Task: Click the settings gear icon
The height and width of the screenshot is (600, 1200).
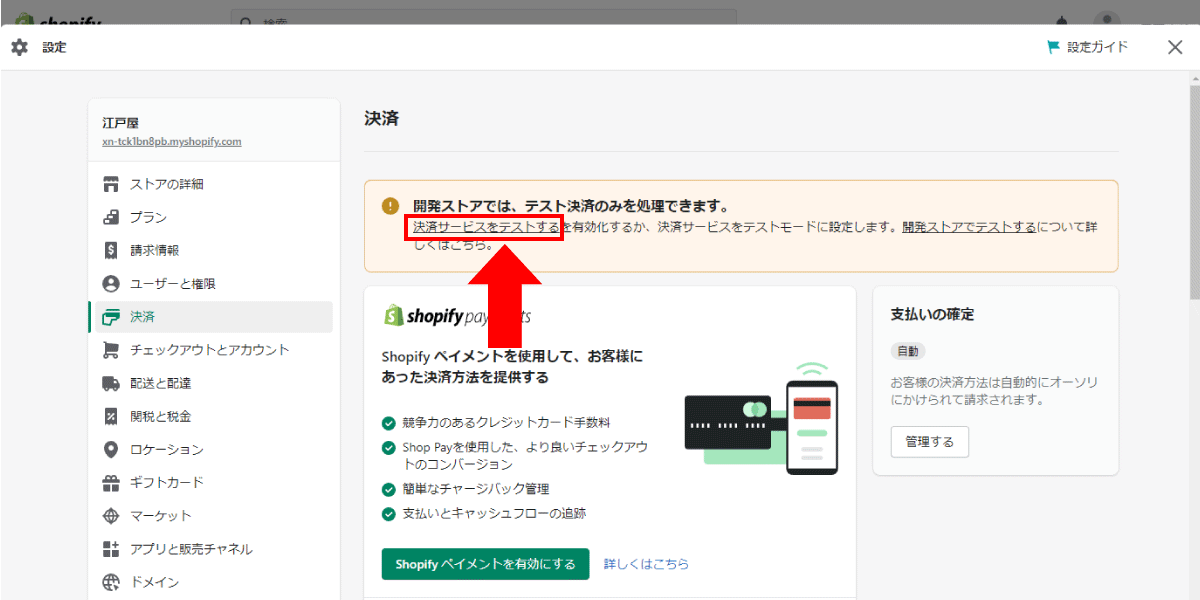Action: tap(19, 47)
